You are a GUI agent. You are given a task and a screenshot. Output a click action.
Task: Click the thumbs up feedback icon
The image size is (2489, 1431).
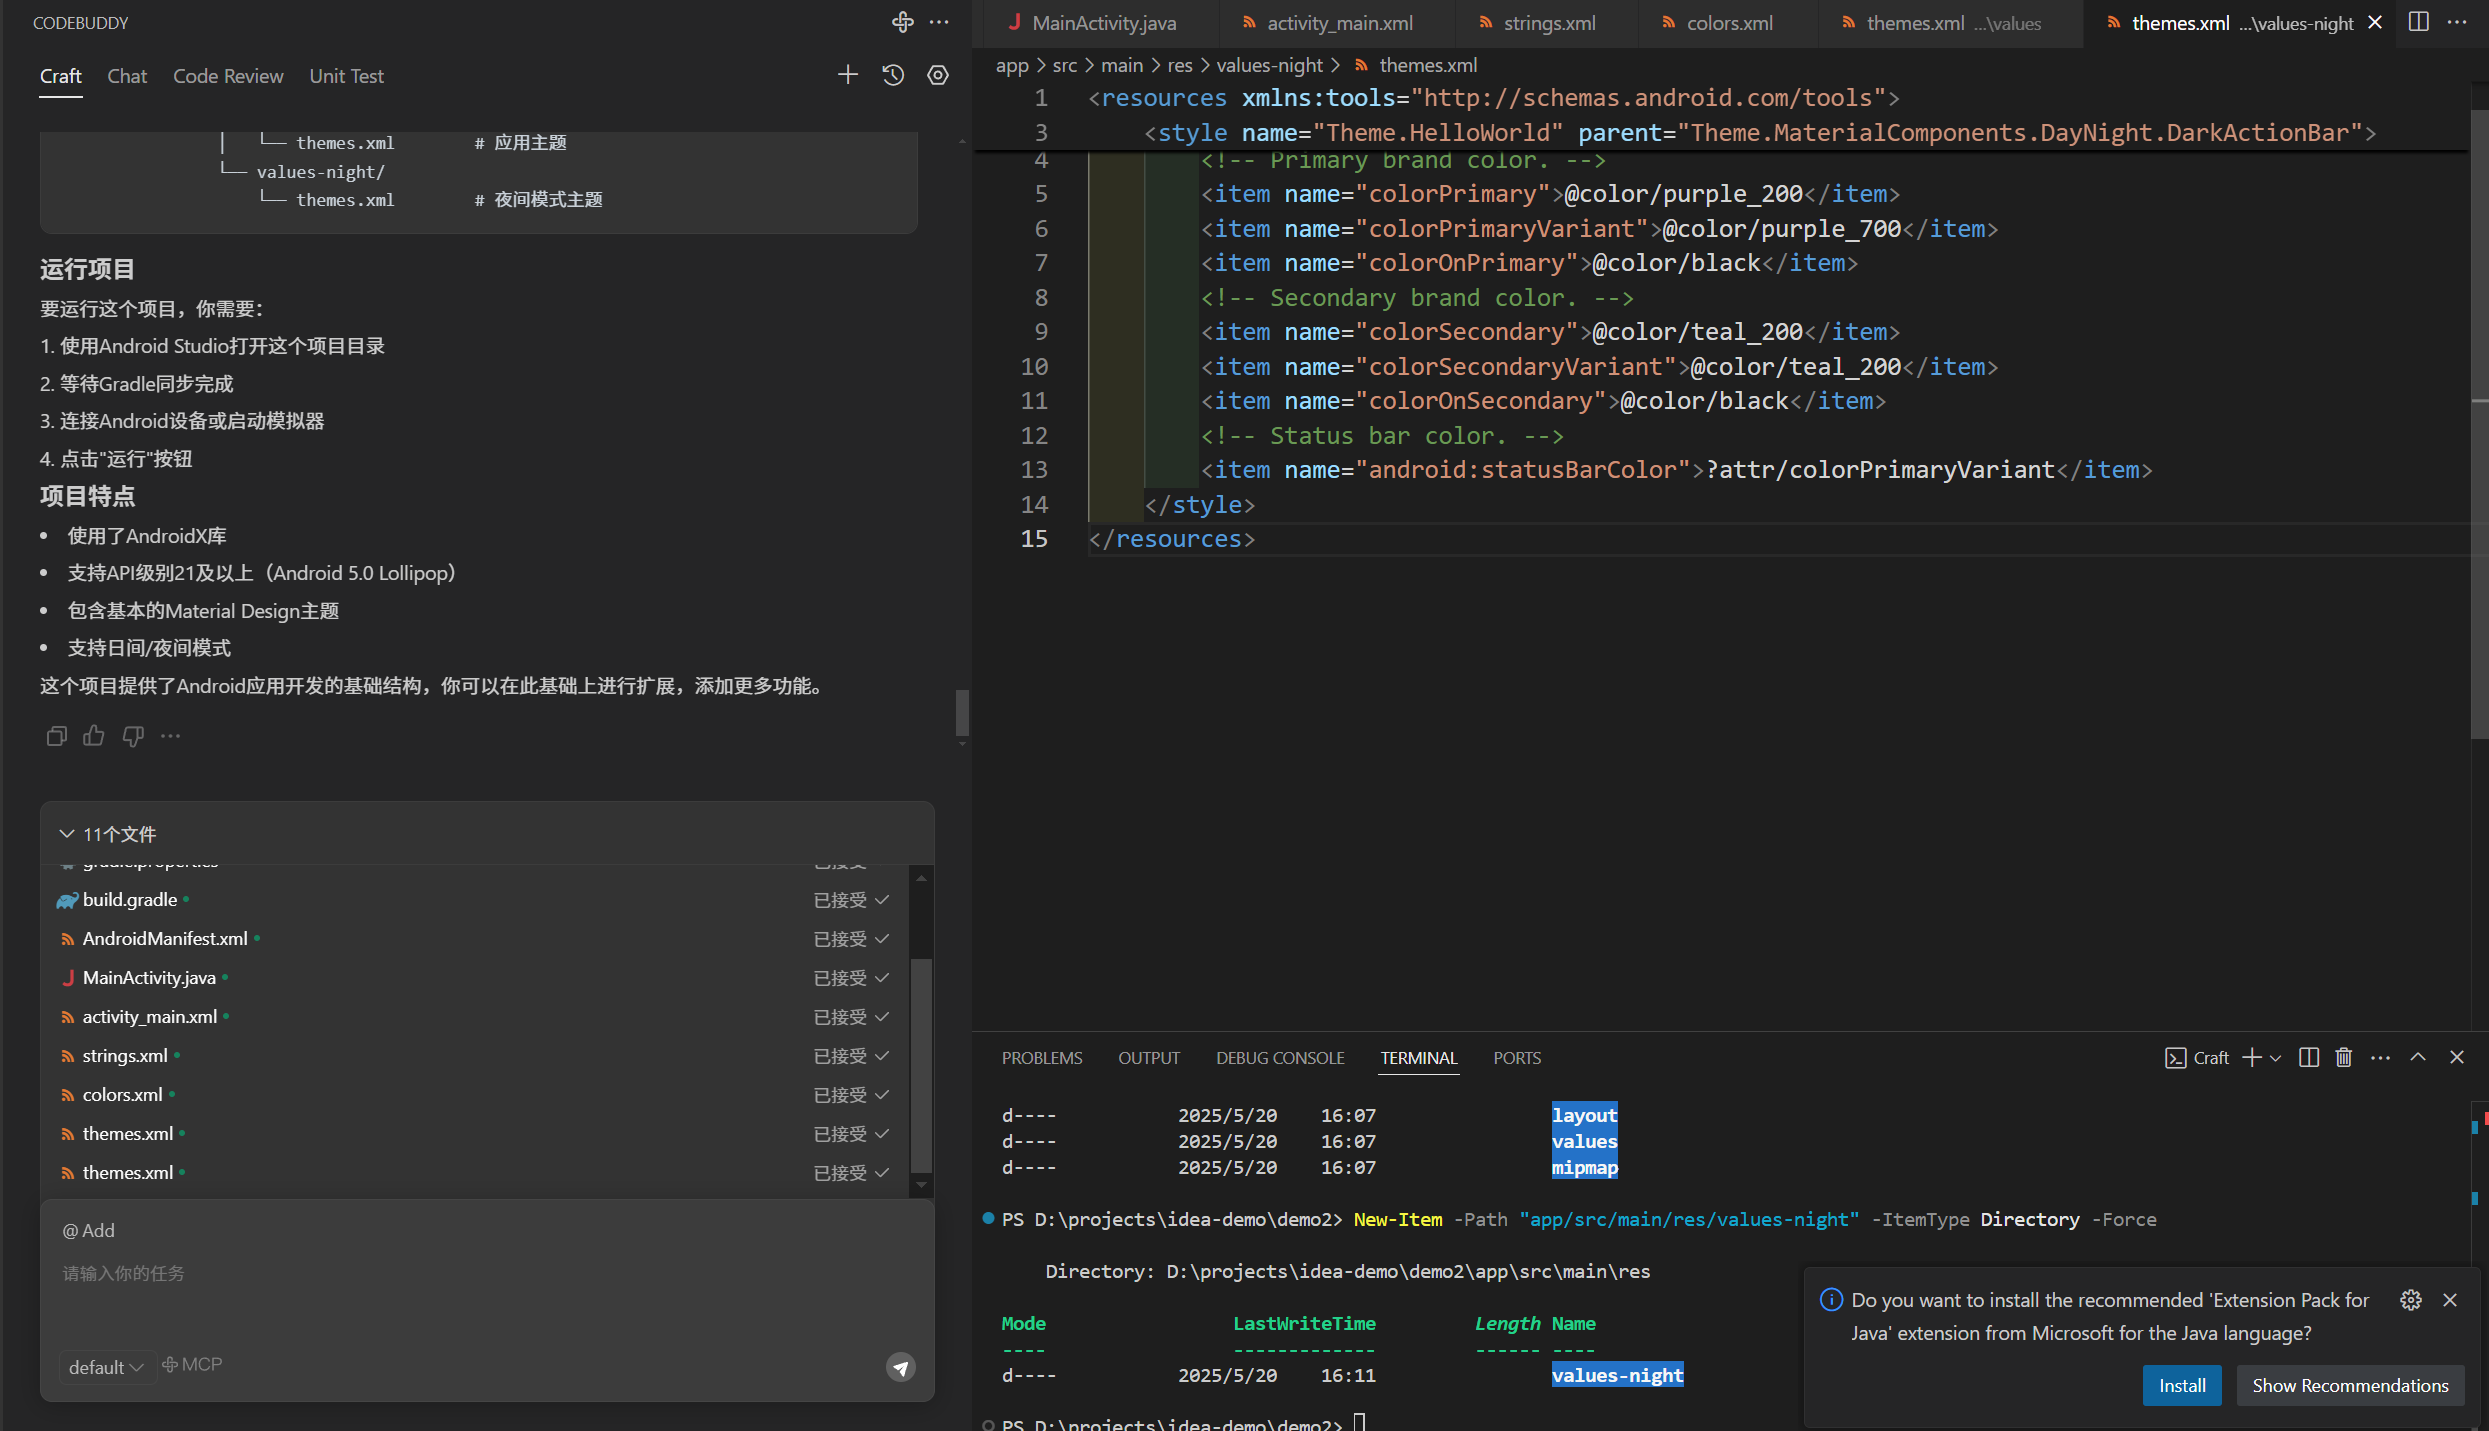click(x=94, y=736)
